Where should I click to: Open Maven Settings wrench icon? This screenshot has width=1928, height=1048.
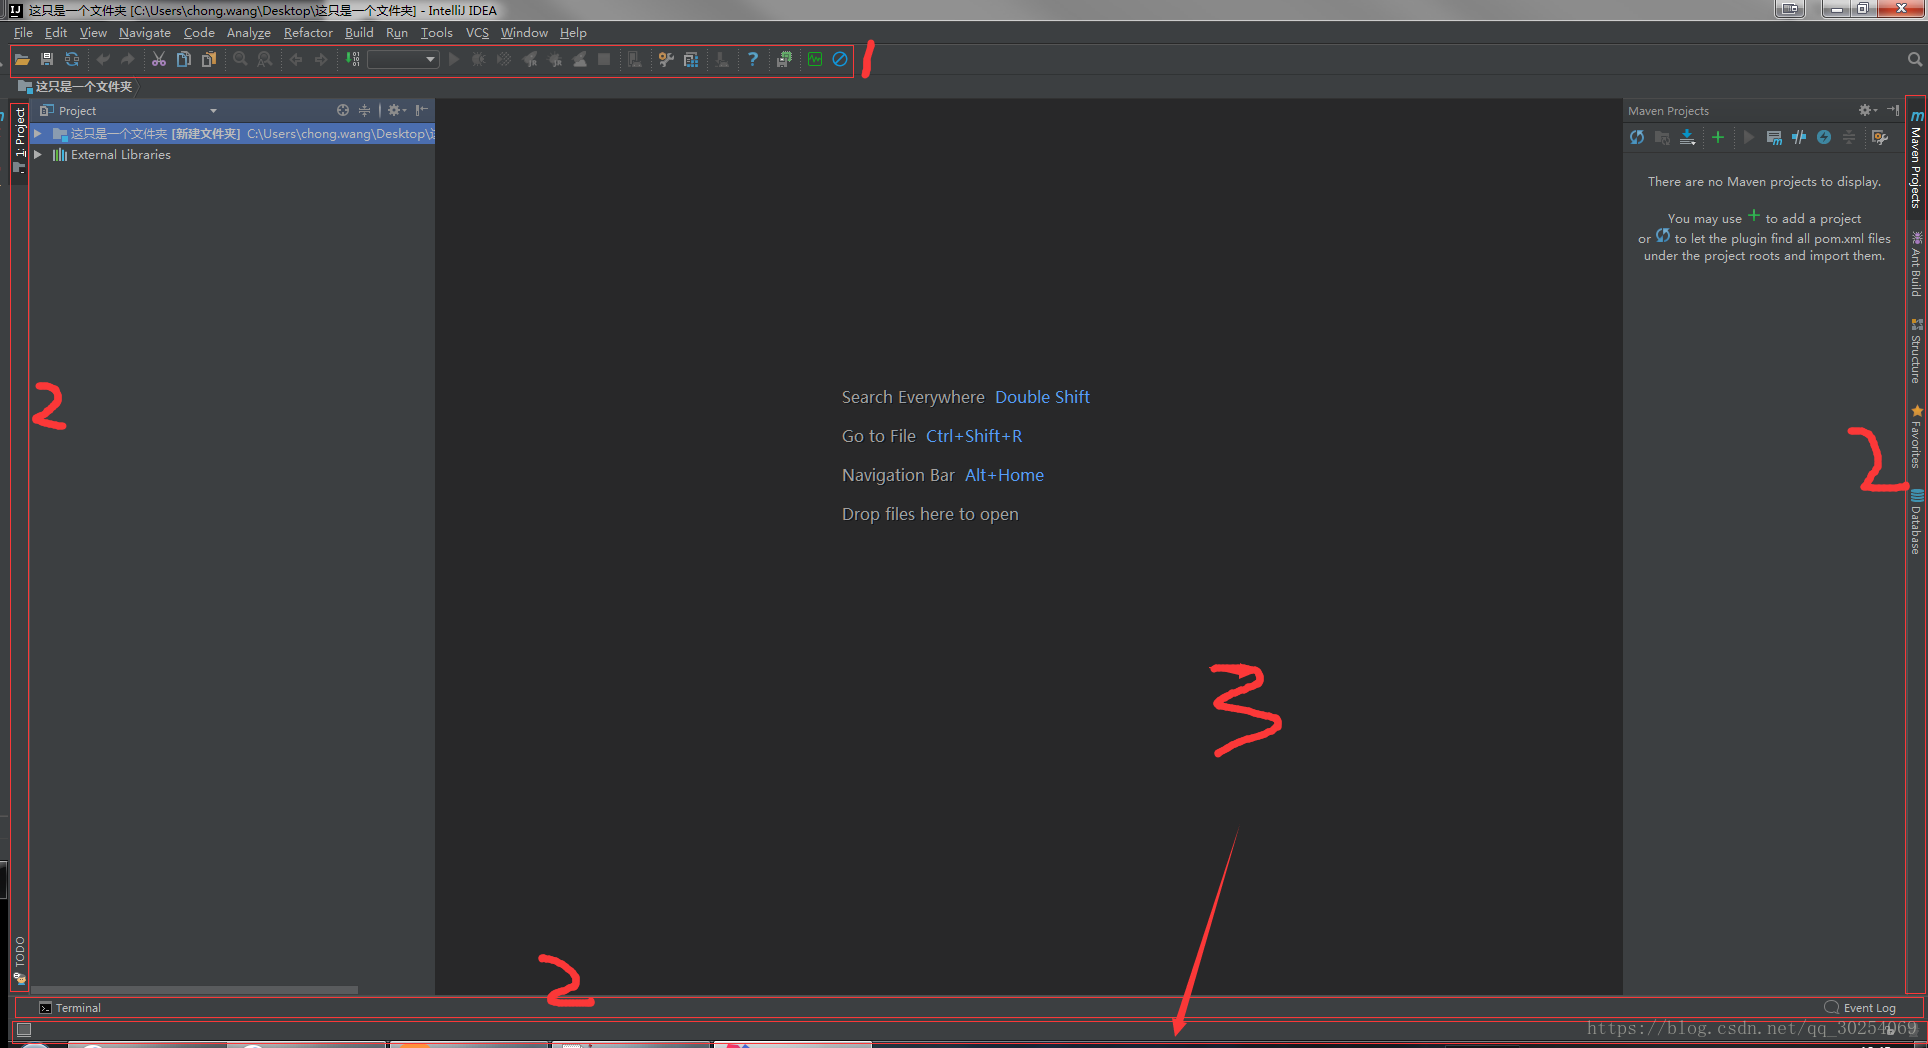[x=1880, y=138]
